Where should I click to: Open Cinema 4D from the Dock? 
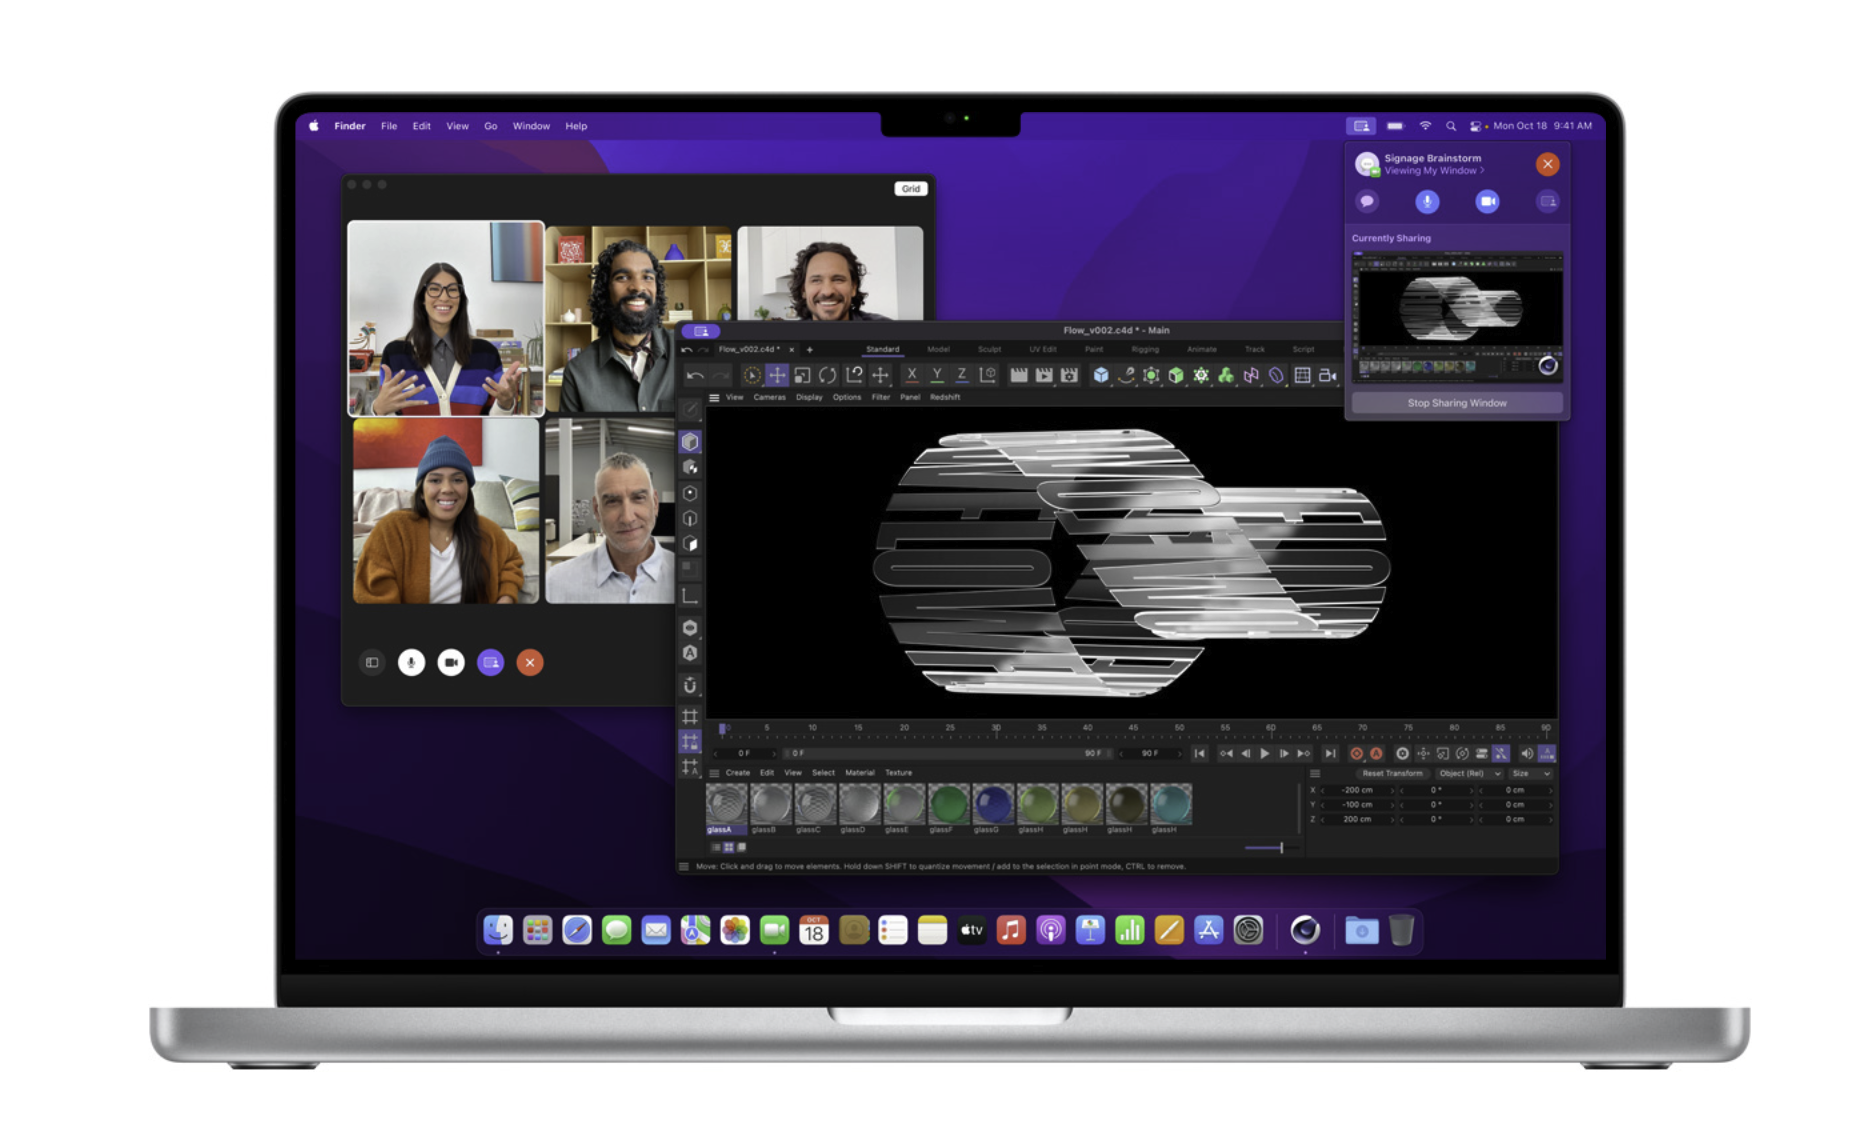1305,931
